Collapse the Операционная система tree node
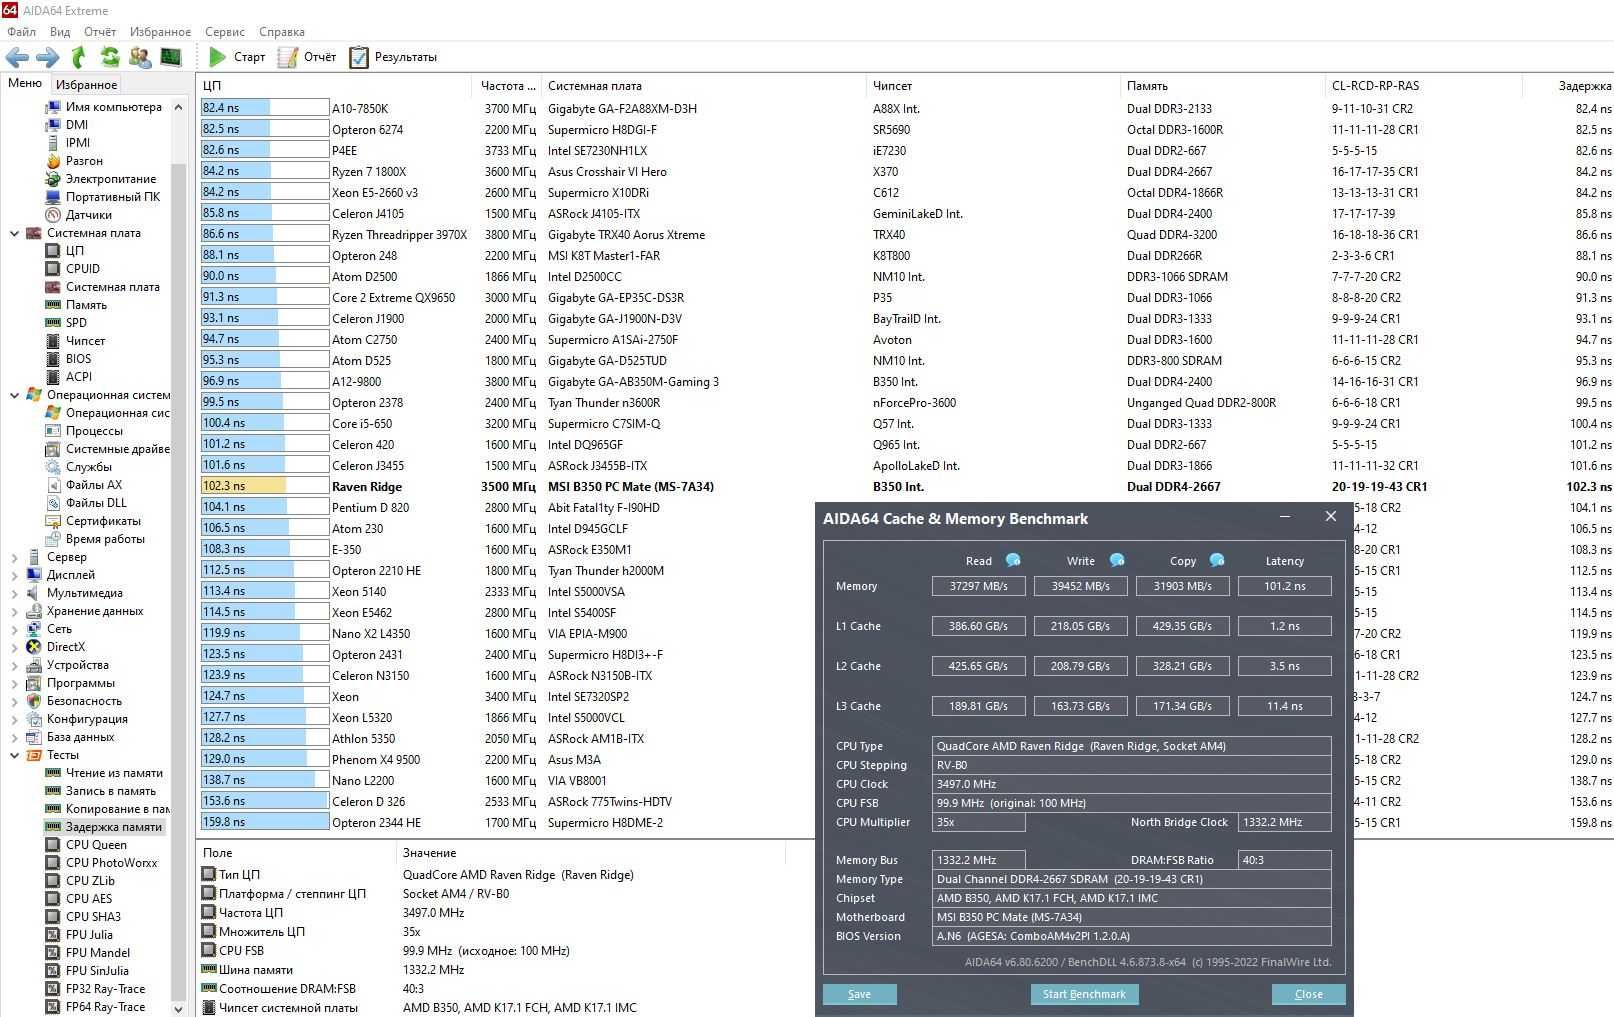The width and height of the screenshot is (1614, 1017). pyautogui.click(x=14, y=395)
